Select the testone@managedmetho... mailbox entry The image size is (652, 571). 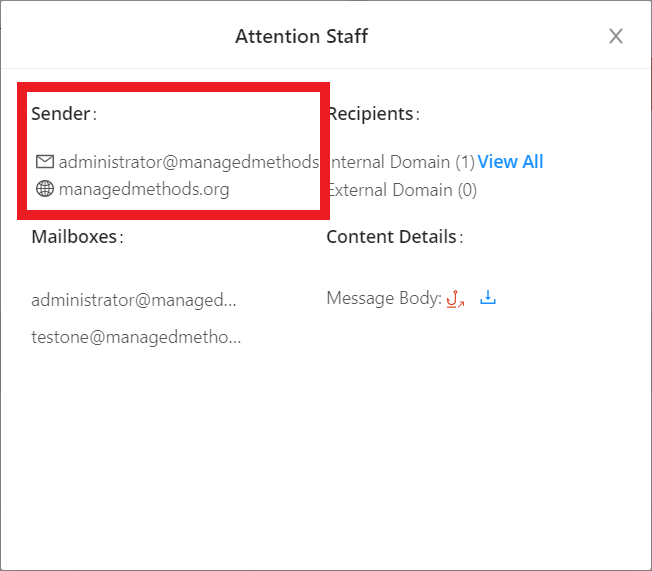[x=136, y=337]
